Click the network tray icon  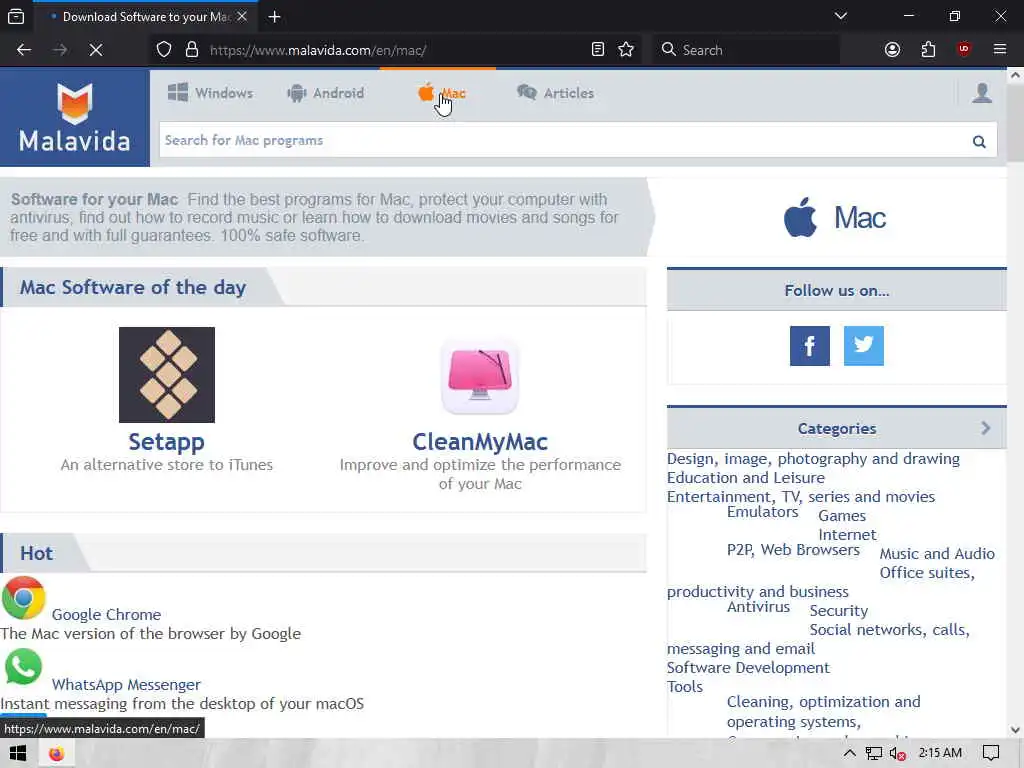click(x=873, y=754)
